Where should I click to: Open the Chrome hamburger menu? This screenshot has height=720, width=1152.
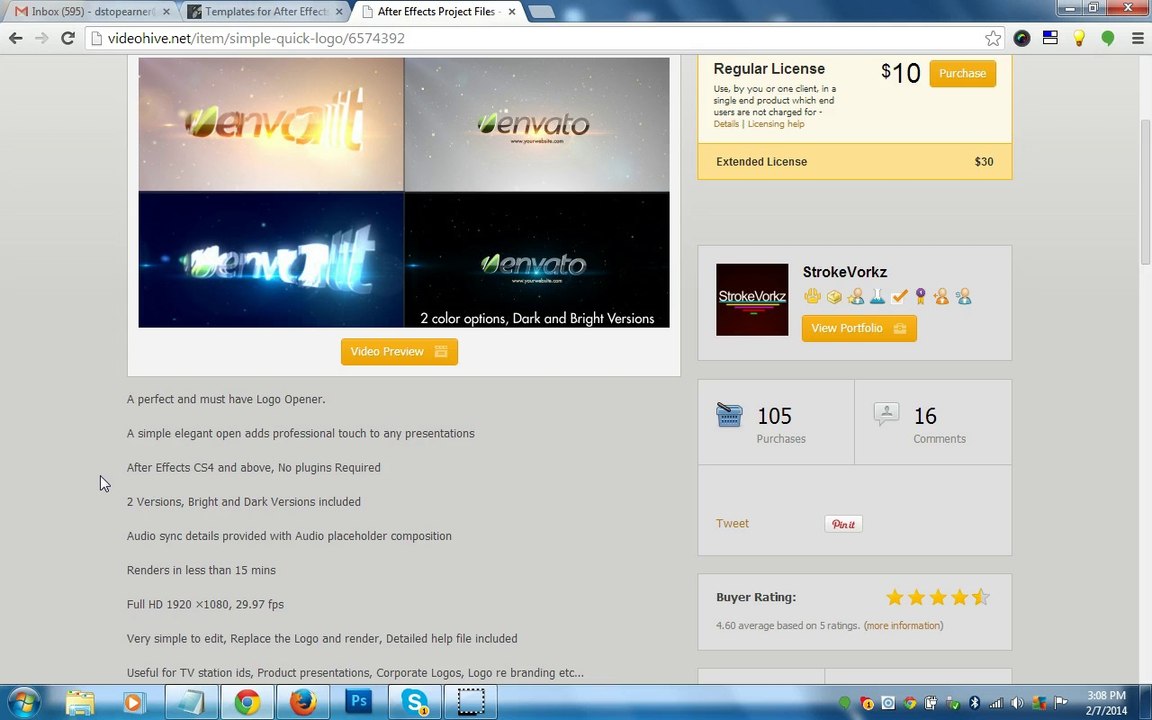[1137, 38]
